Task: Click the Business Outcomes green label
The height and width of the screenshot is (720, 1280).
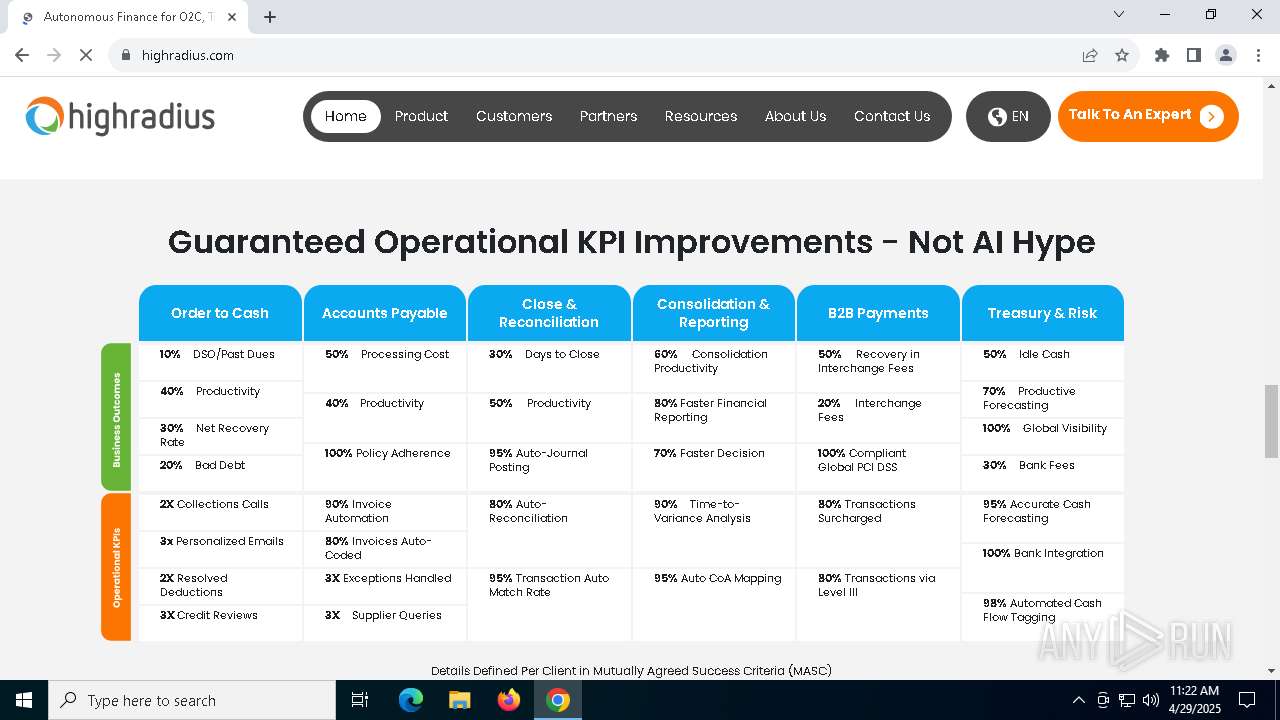Action: click(116, 418)
